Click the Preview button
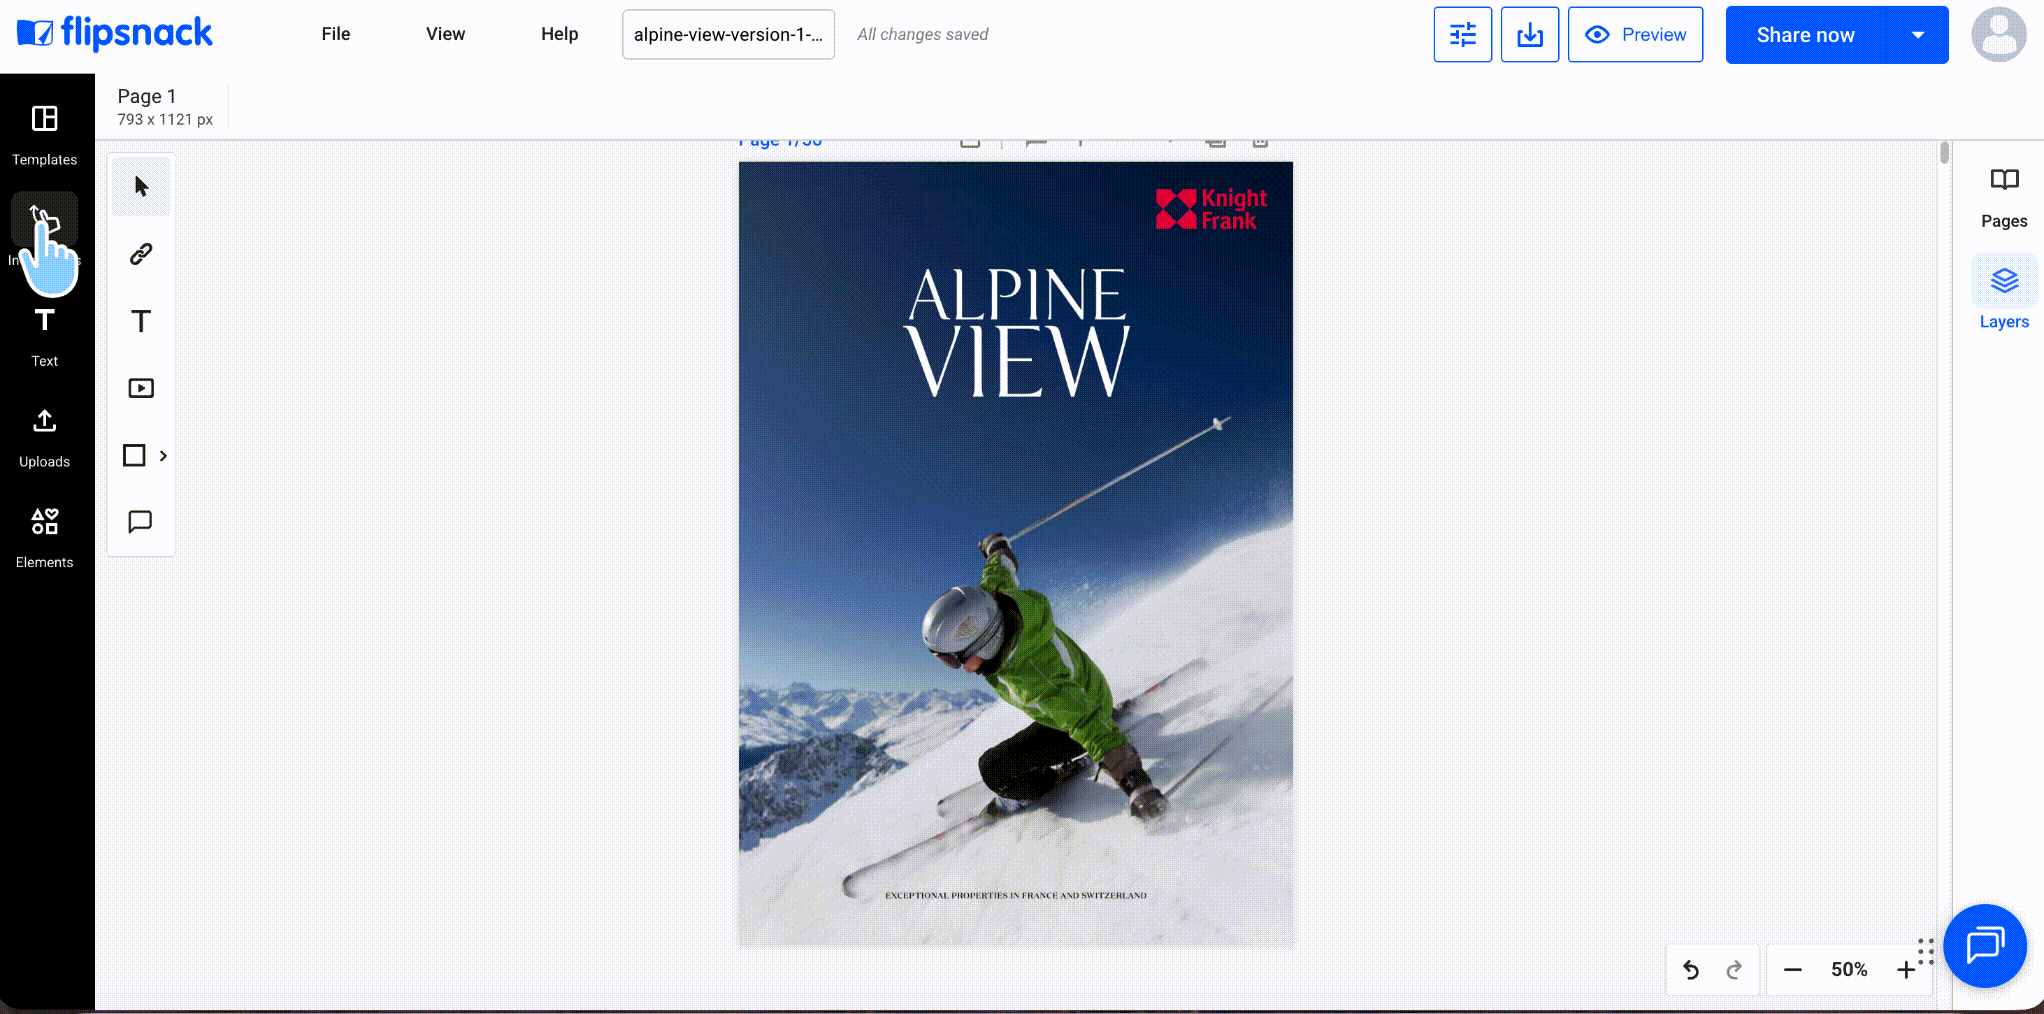This screenshot has height=1014, width=2044. pyautogui.click(x=1636, y=35)
